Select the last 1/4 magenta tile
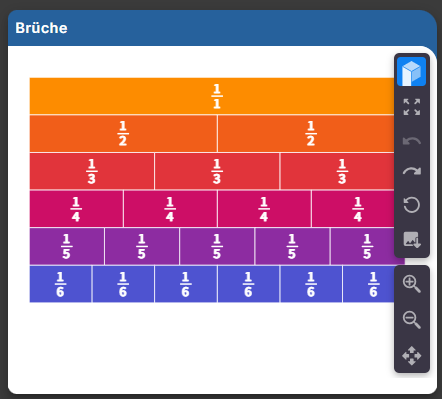The height and width of the screenshot is (399, 442). point(353,209)
